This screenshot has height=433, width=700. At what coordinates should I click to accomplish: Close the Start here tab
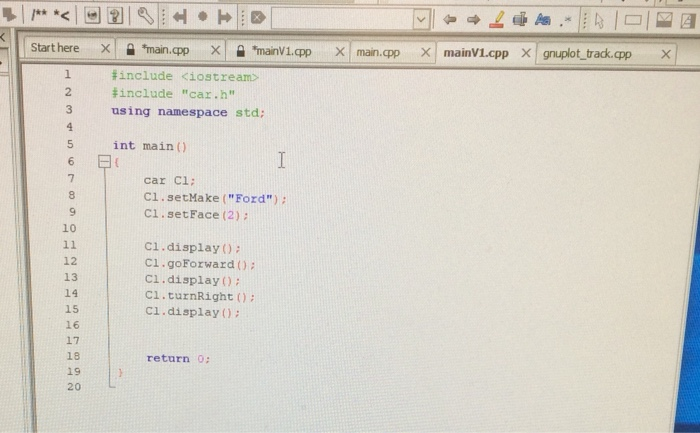click(x=105, y=48)
